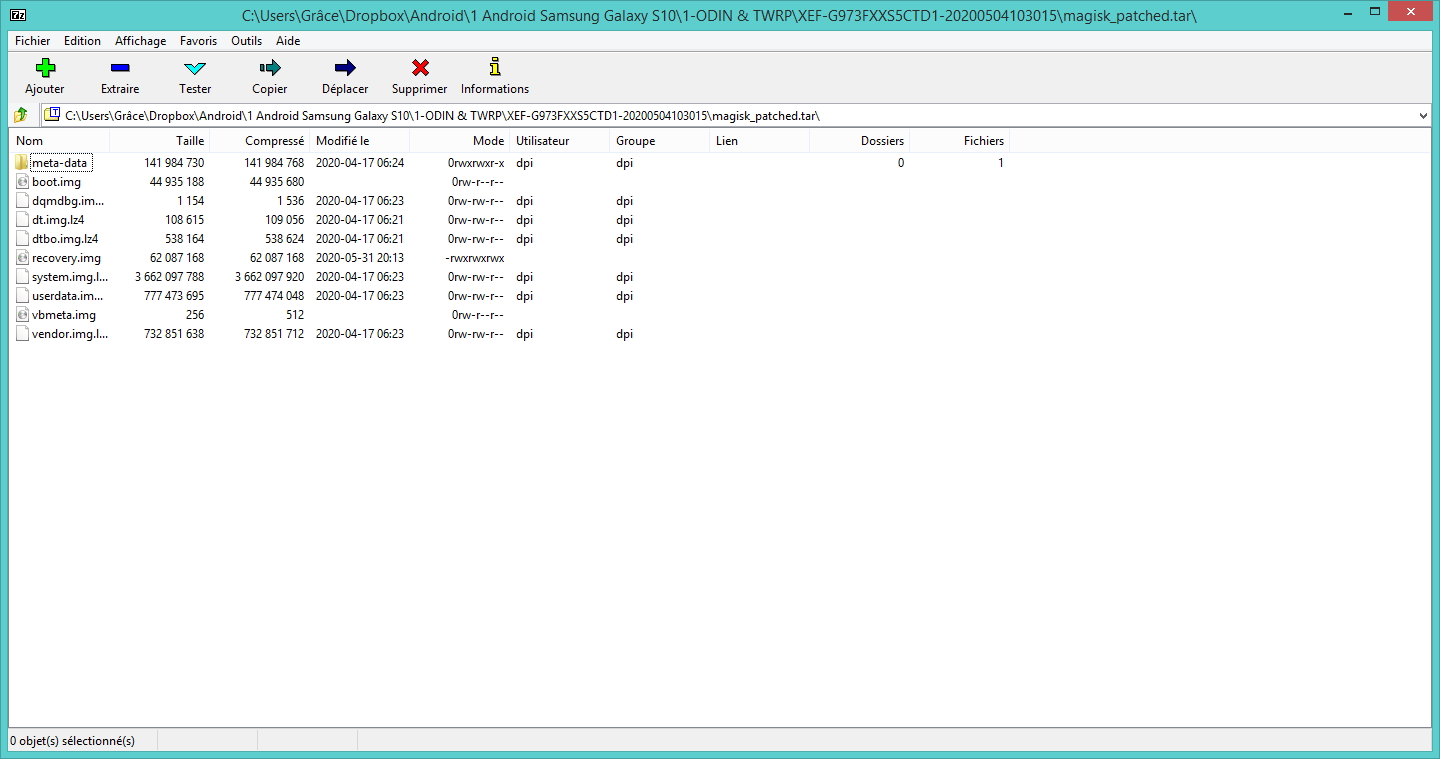Viewport: 1440px width, 759px height.
Task: Expand the address bar path dropdown
Action: (x=1423, y=116)
